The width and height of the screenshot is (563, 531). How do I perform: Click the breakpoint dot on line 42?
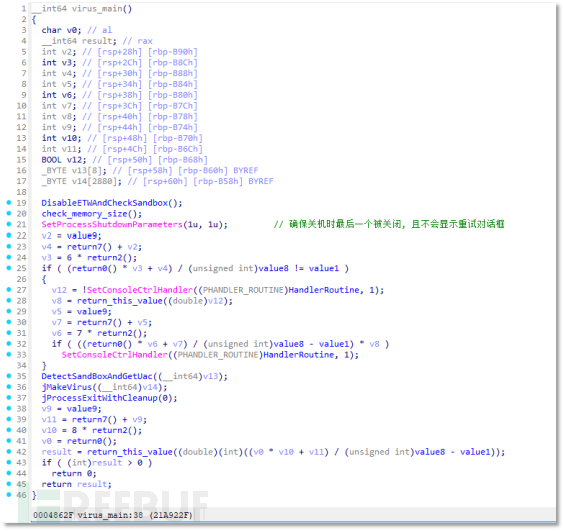point(9,452)
